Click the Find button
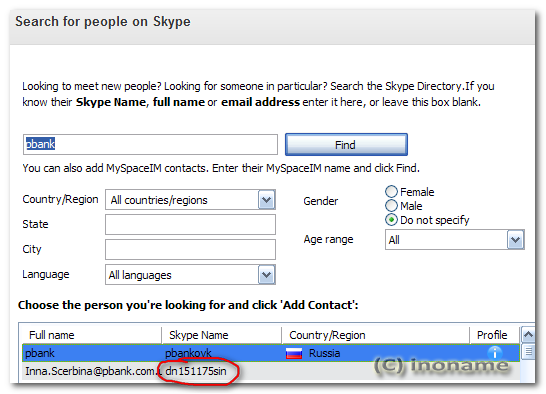Screen dimensions: 546x394 [346, 145]
